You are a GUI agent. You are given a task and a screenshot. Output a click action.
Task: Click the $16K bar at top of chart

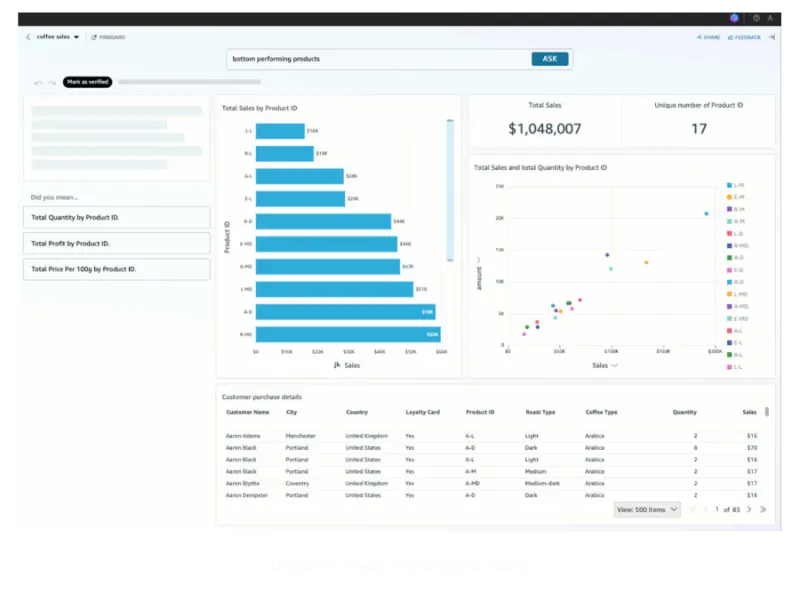click(x=280, y=131)
